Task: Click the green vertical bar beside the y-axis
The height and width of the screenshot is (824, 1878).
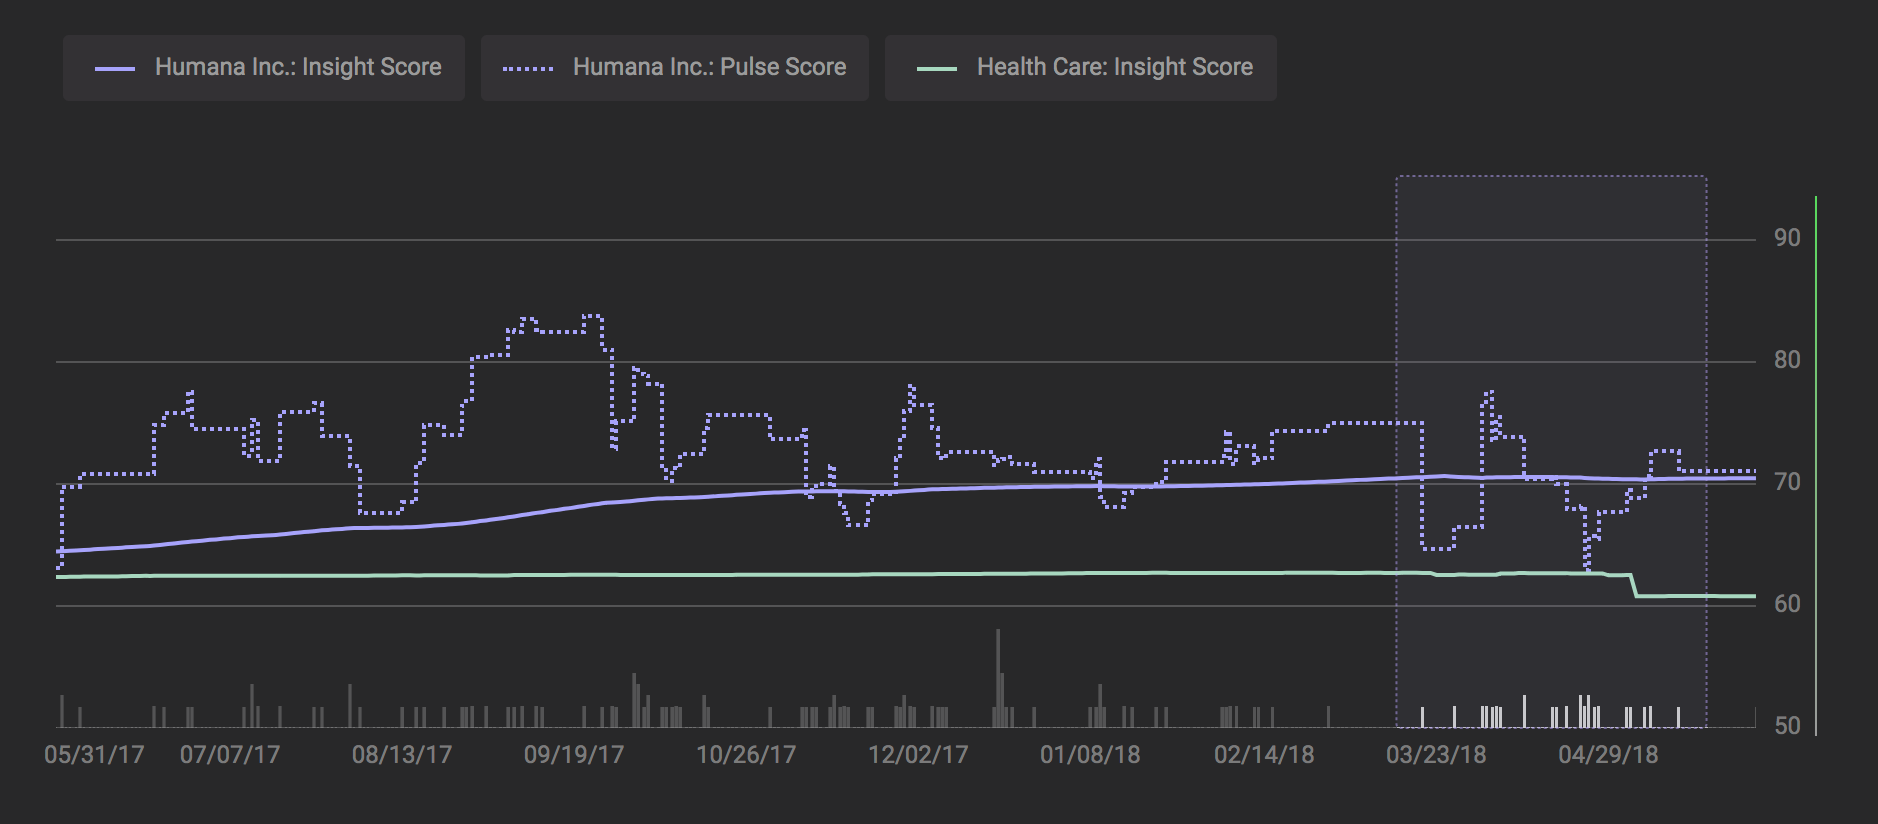Action: [1816, 466]
